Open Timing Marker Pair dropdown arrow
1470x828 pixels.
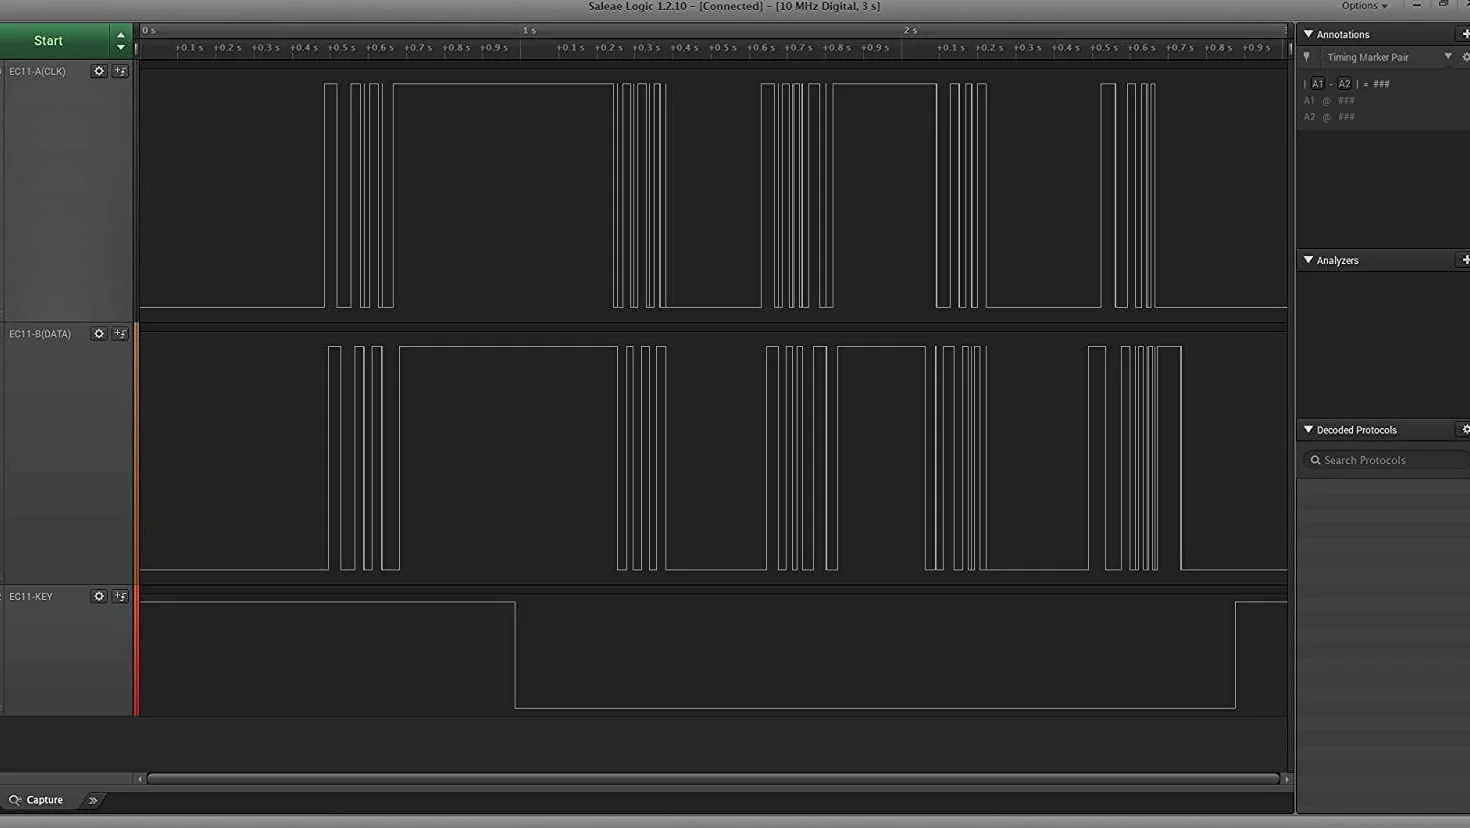[x=1448, y=57]
